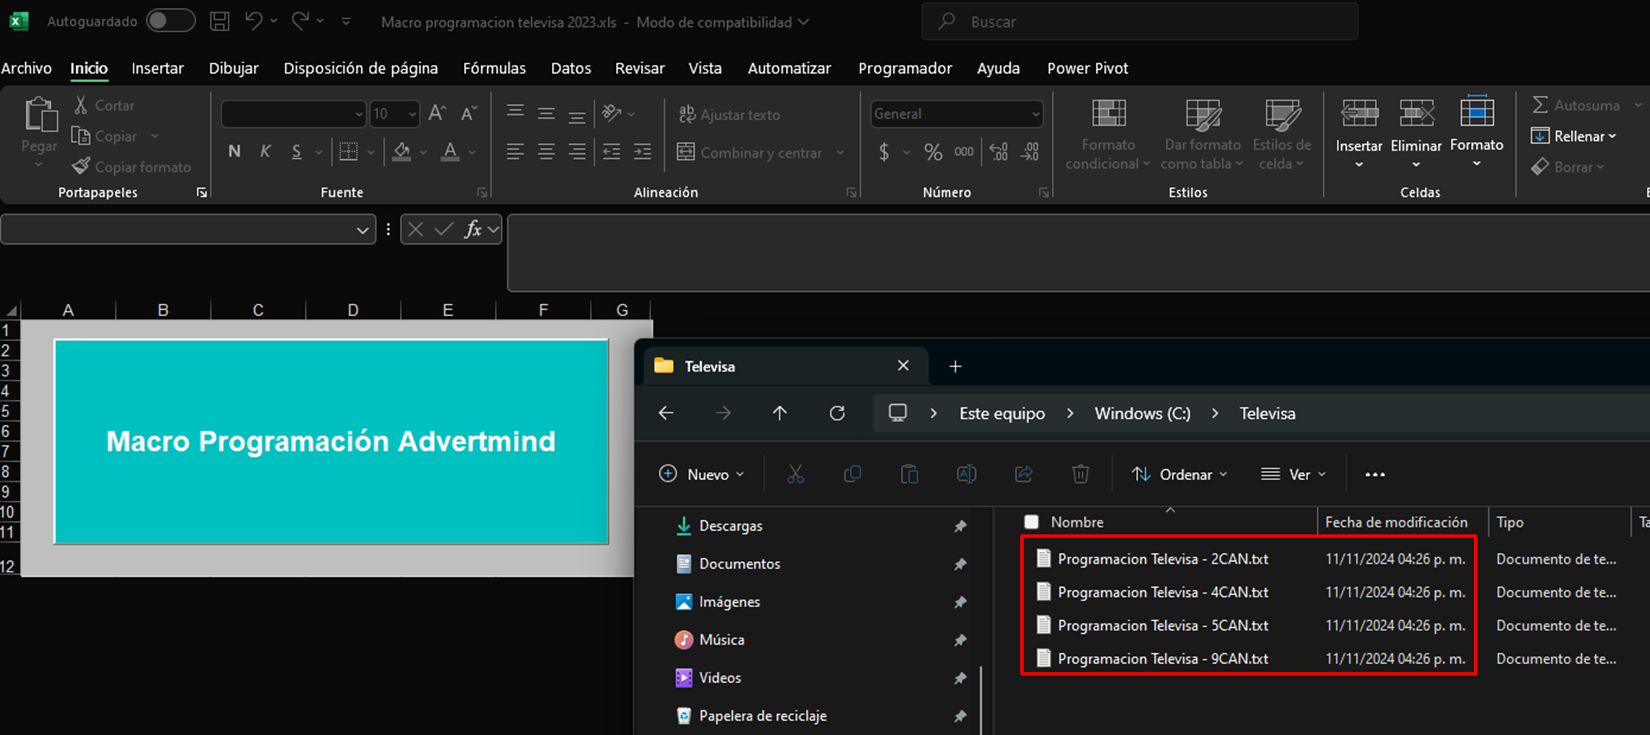Open the fill color dropdown arrow
Viewport: 1650px width, 735px height.
click(x=424, y=153)
